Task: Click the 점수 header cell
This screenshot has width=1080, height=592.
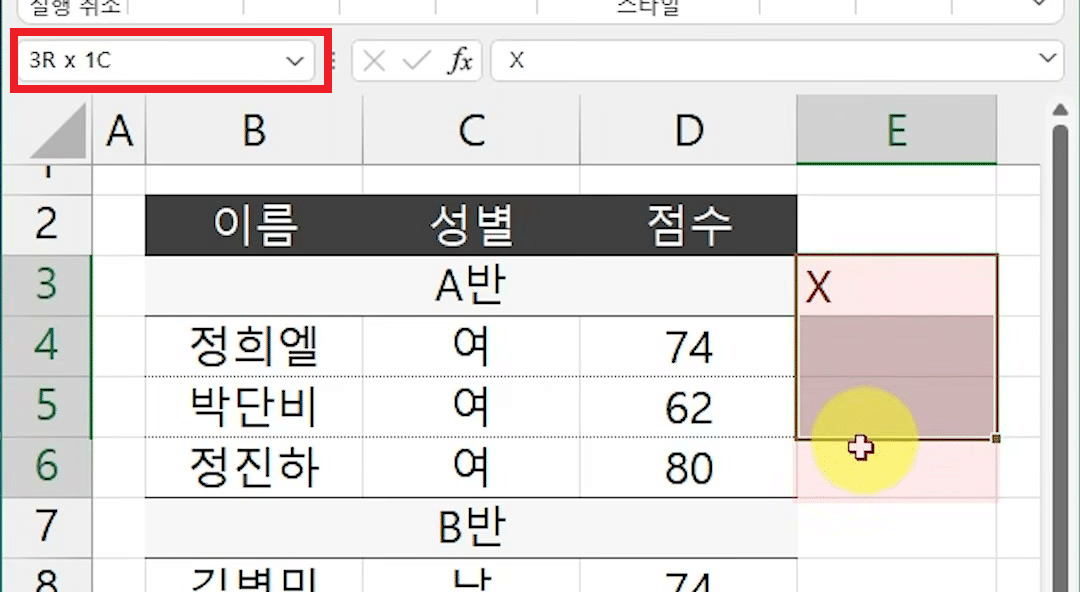Action: point(689,225)
